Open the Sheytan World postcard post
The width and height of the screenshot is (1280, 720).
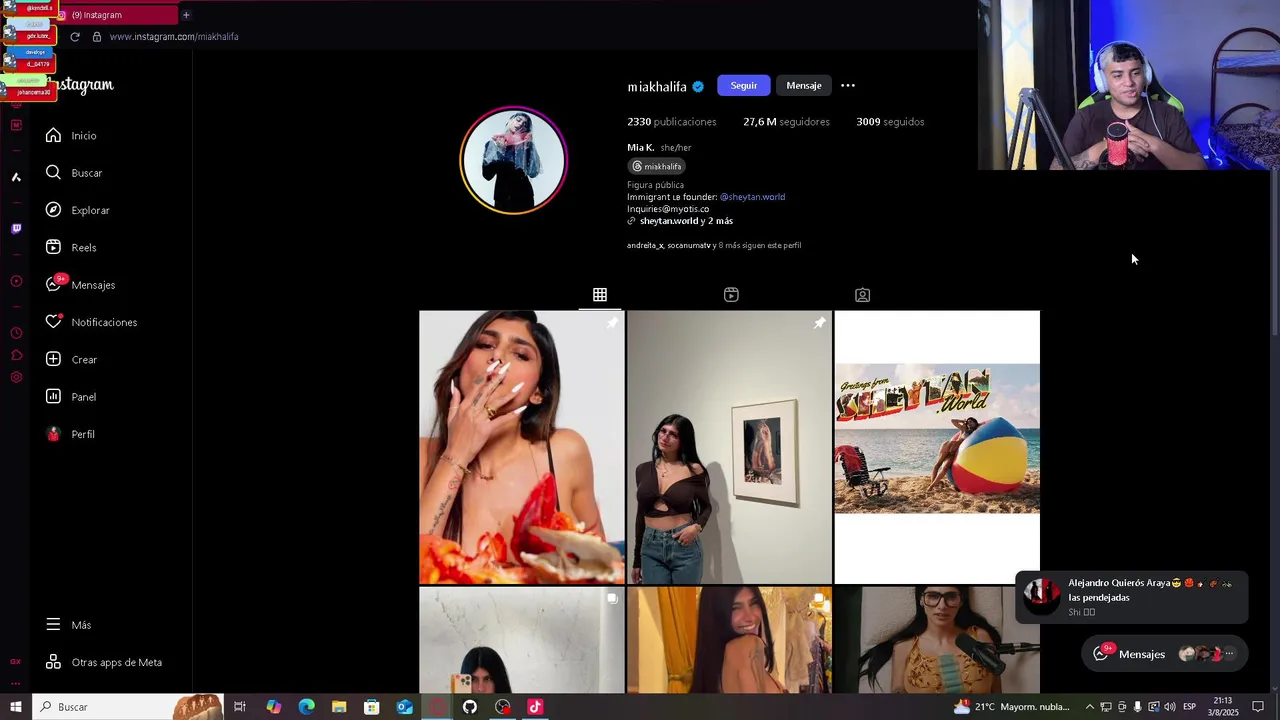(x=937, y=447)
